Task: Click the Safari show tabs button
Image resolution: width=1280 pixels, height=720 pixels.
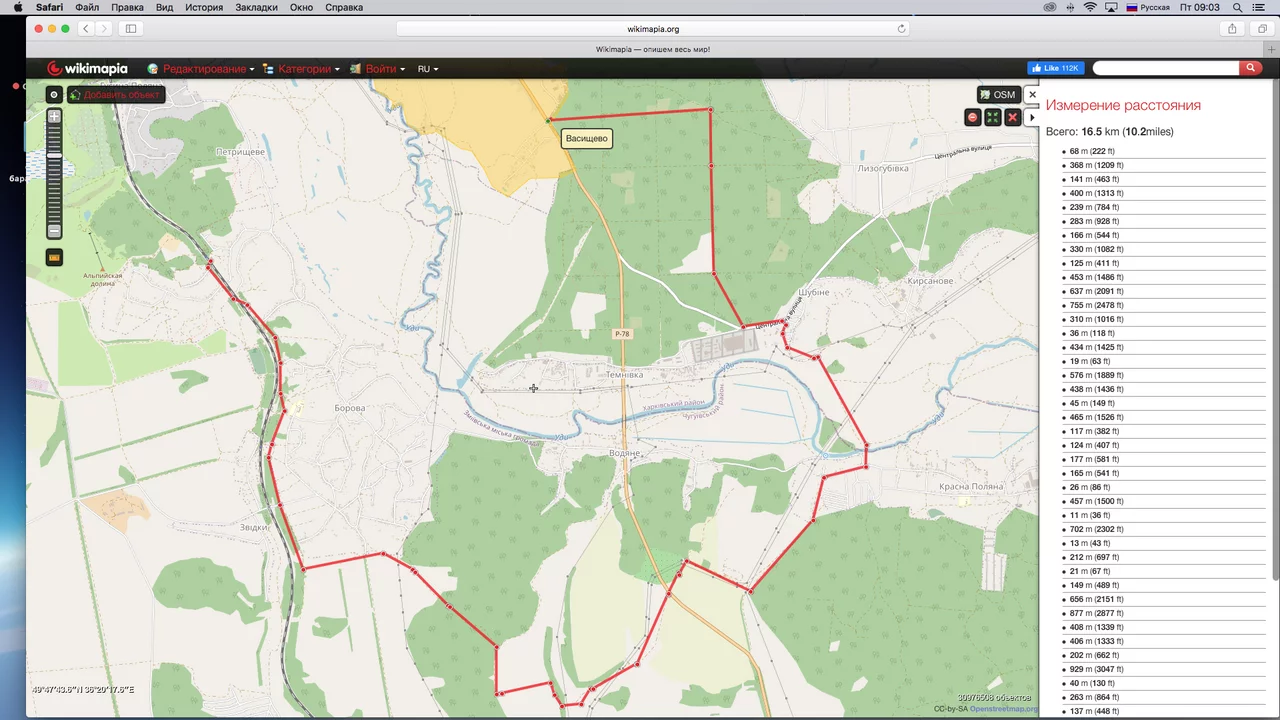Action: (1262, 29)
